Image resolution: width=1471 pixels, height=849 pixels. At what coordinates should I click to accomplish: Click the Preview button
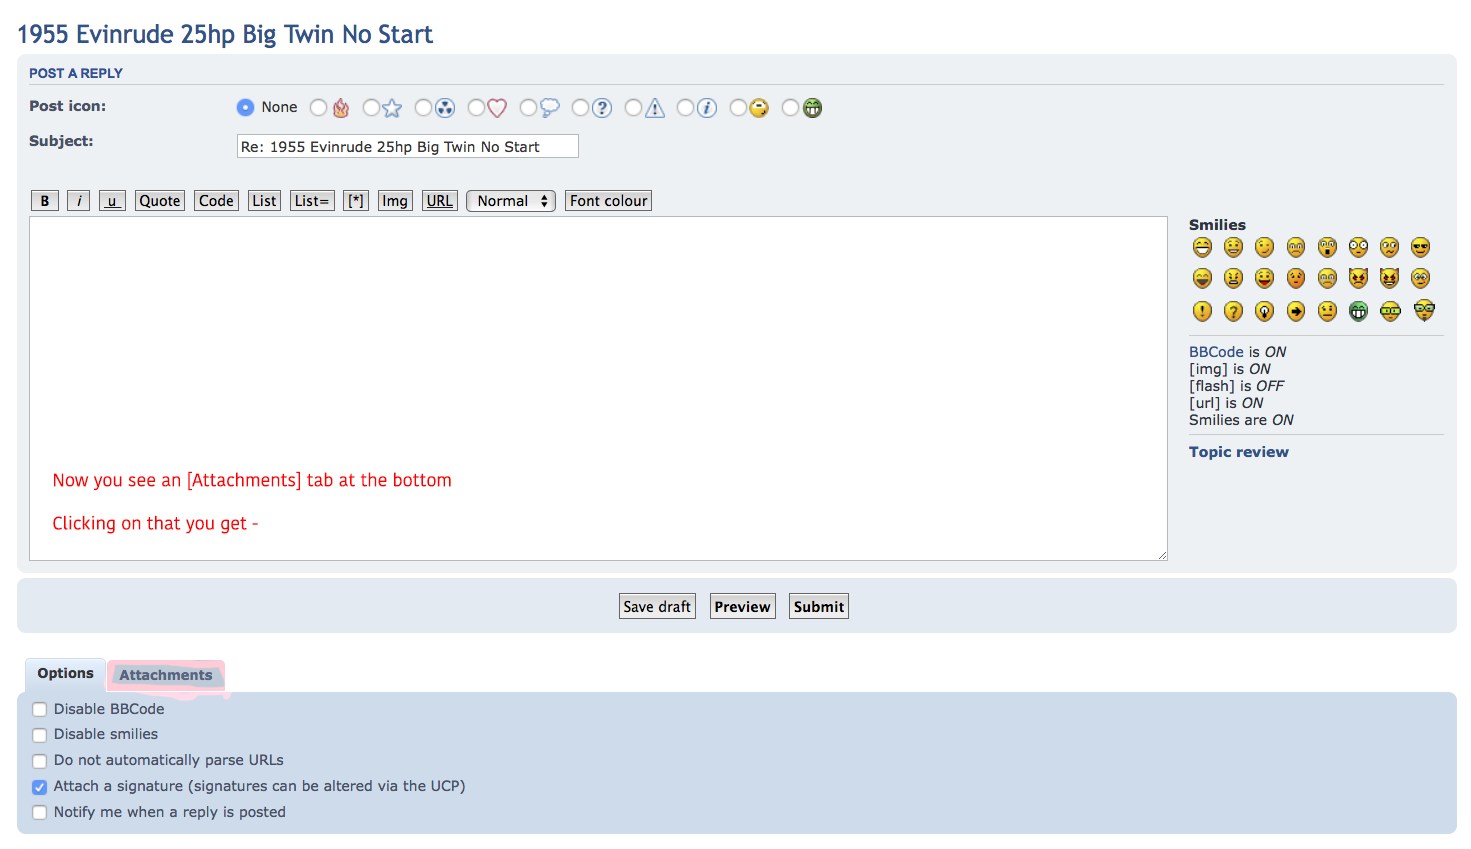pyautogui.click(x=743, y=606)
